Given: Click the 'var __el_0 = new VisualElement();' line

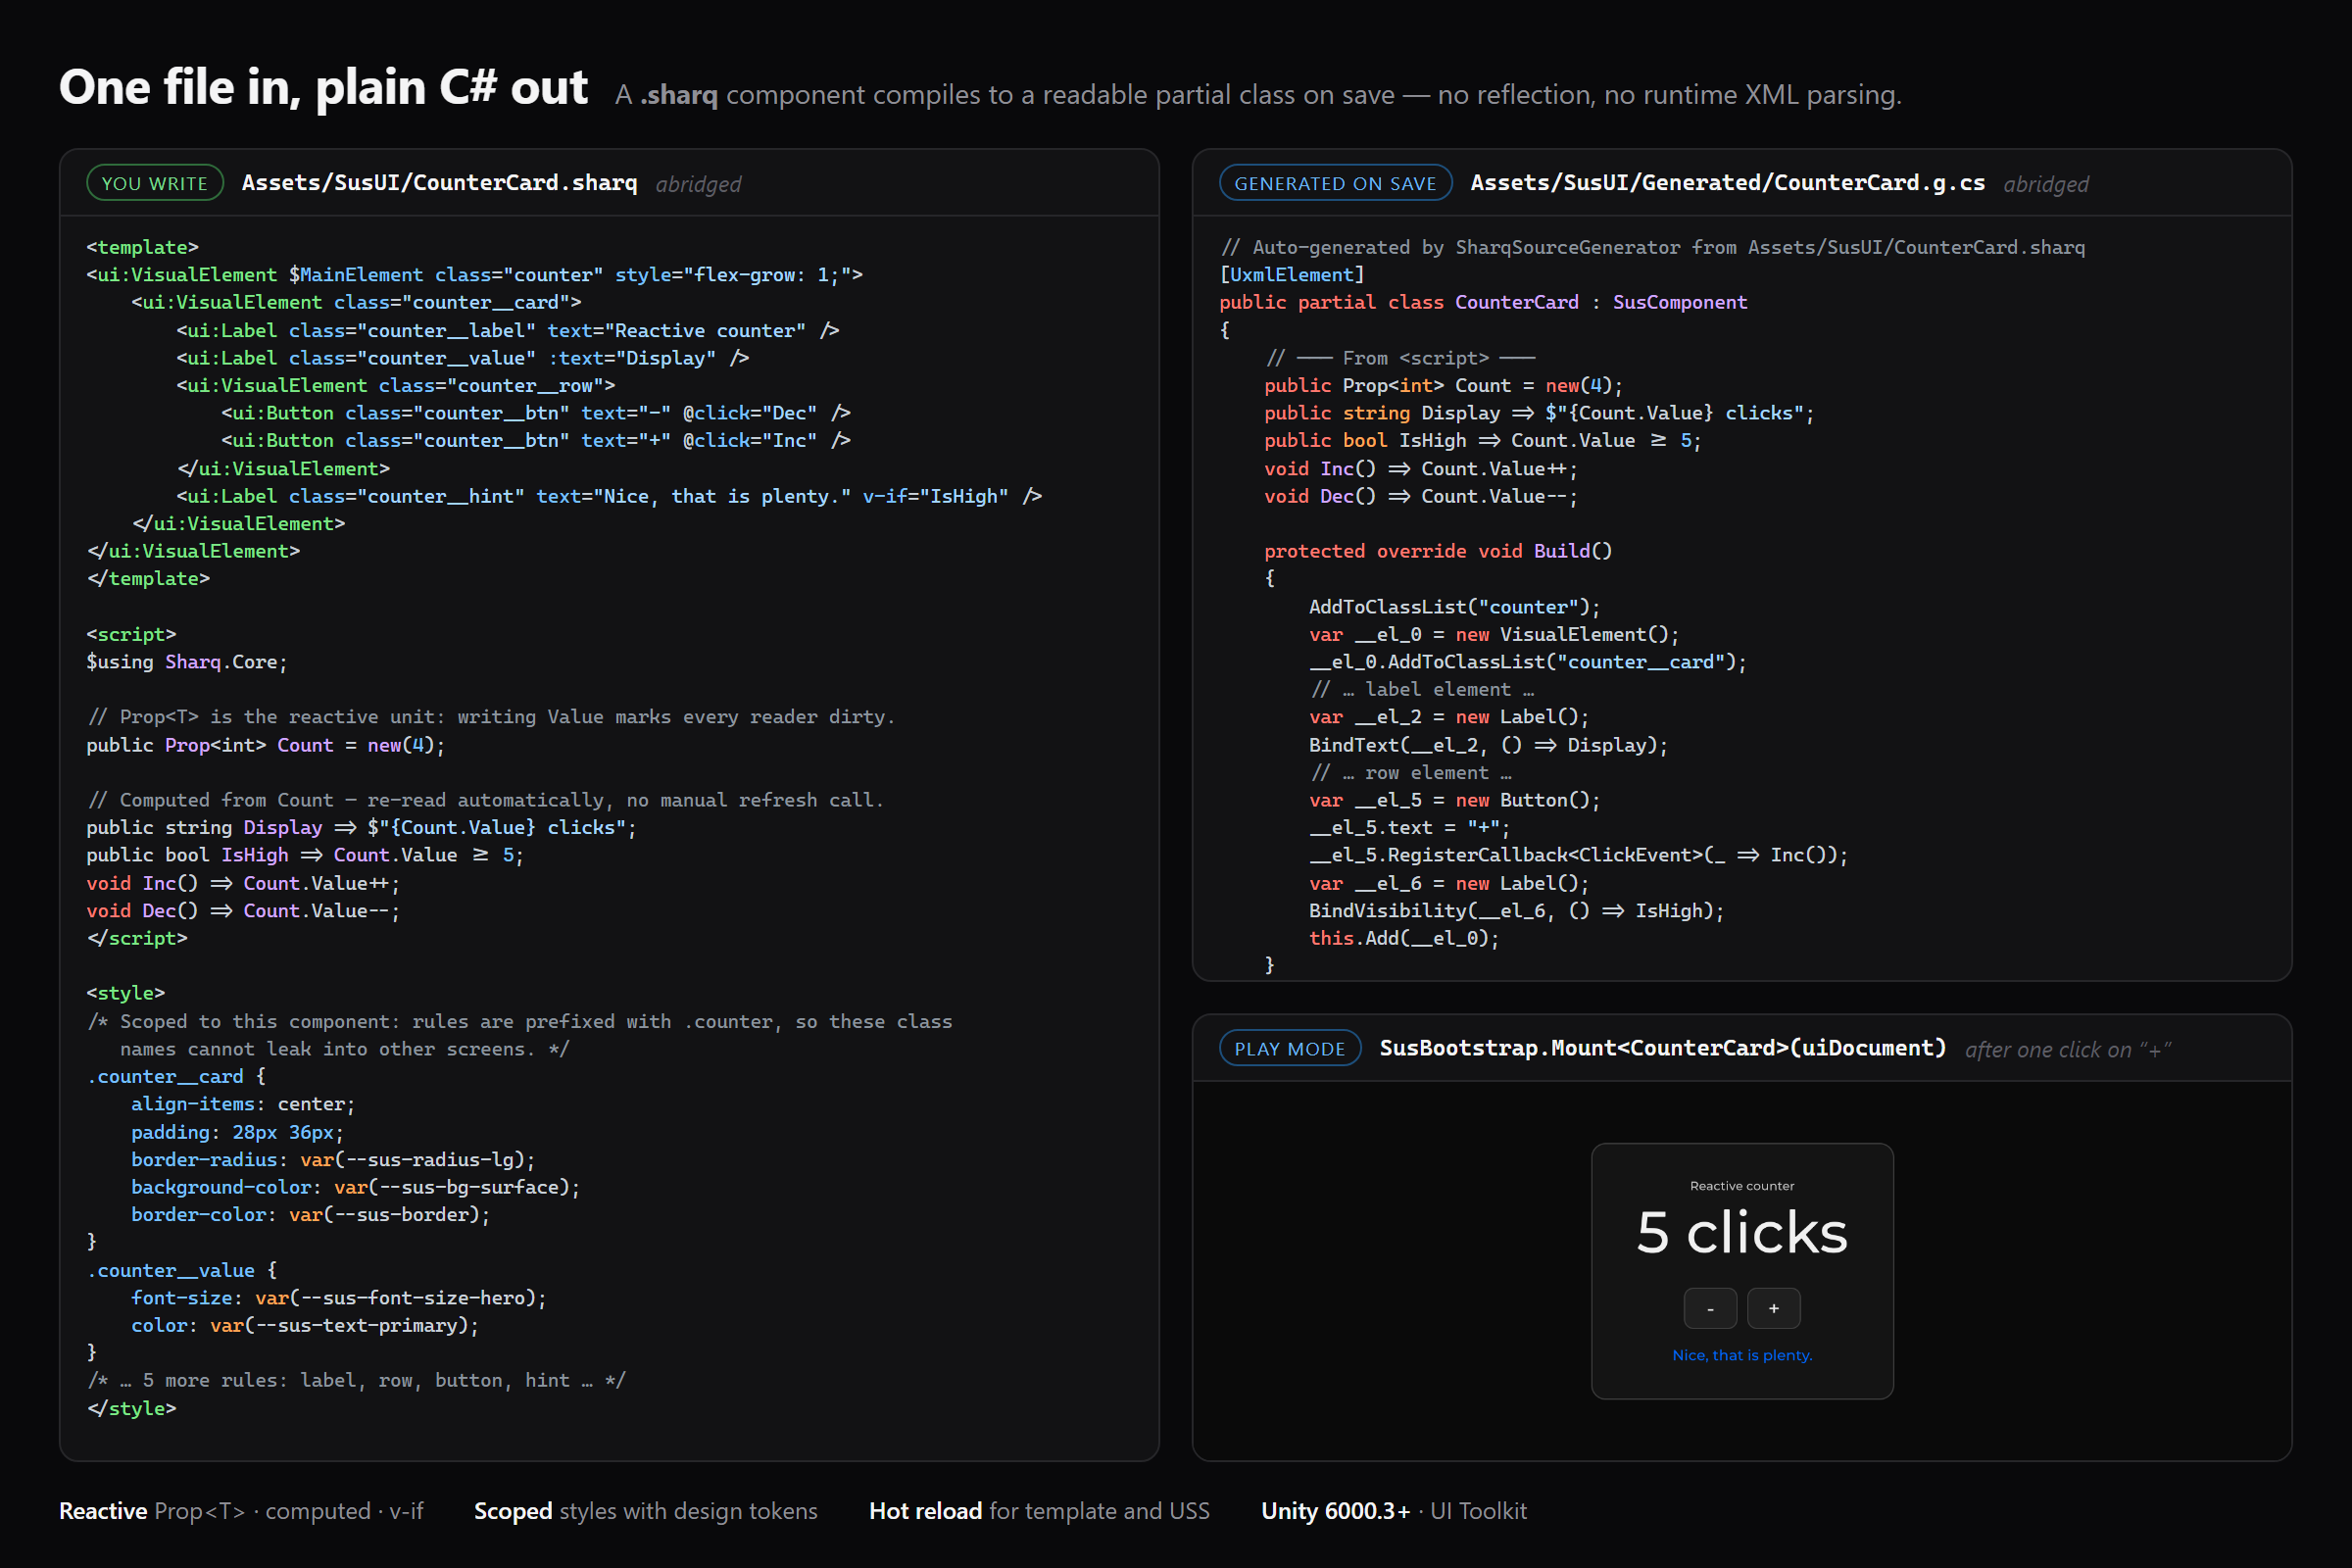Looking at the screenshot, I should tap(1495, 634).
